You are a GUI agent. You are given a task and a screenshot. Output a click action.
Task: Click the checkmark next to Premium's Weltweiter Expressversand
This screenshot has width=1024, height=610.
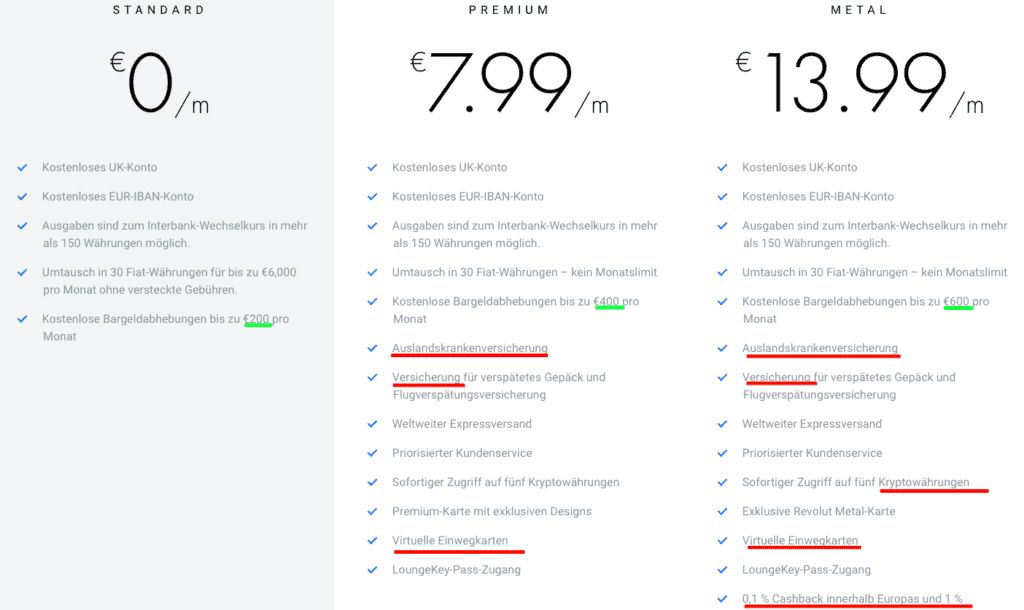coord(372,424)
